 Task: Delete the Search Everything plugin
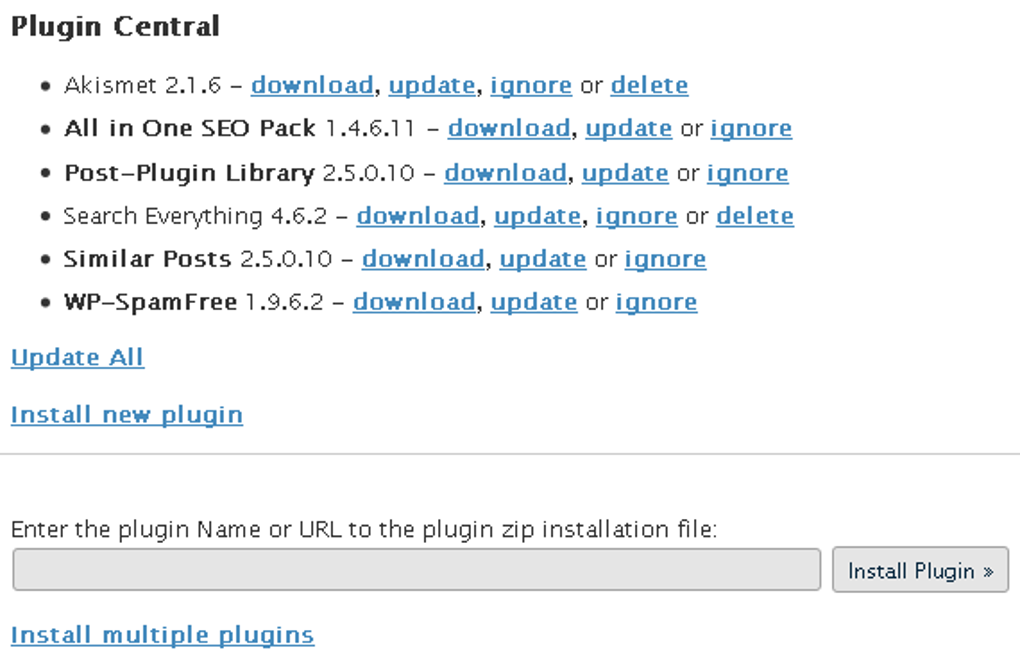click(754, 215)
